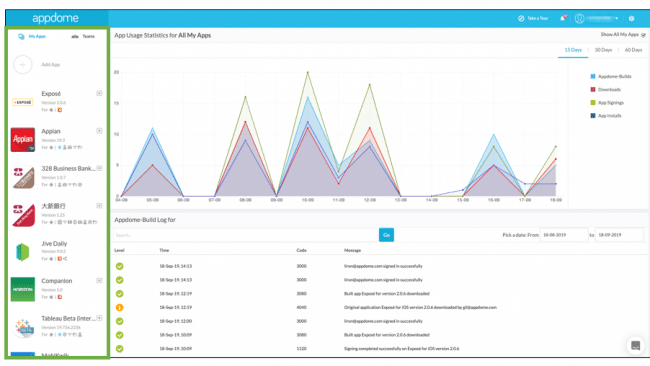Open the notifications bell
650x366 pixels.
coord(563,18)
